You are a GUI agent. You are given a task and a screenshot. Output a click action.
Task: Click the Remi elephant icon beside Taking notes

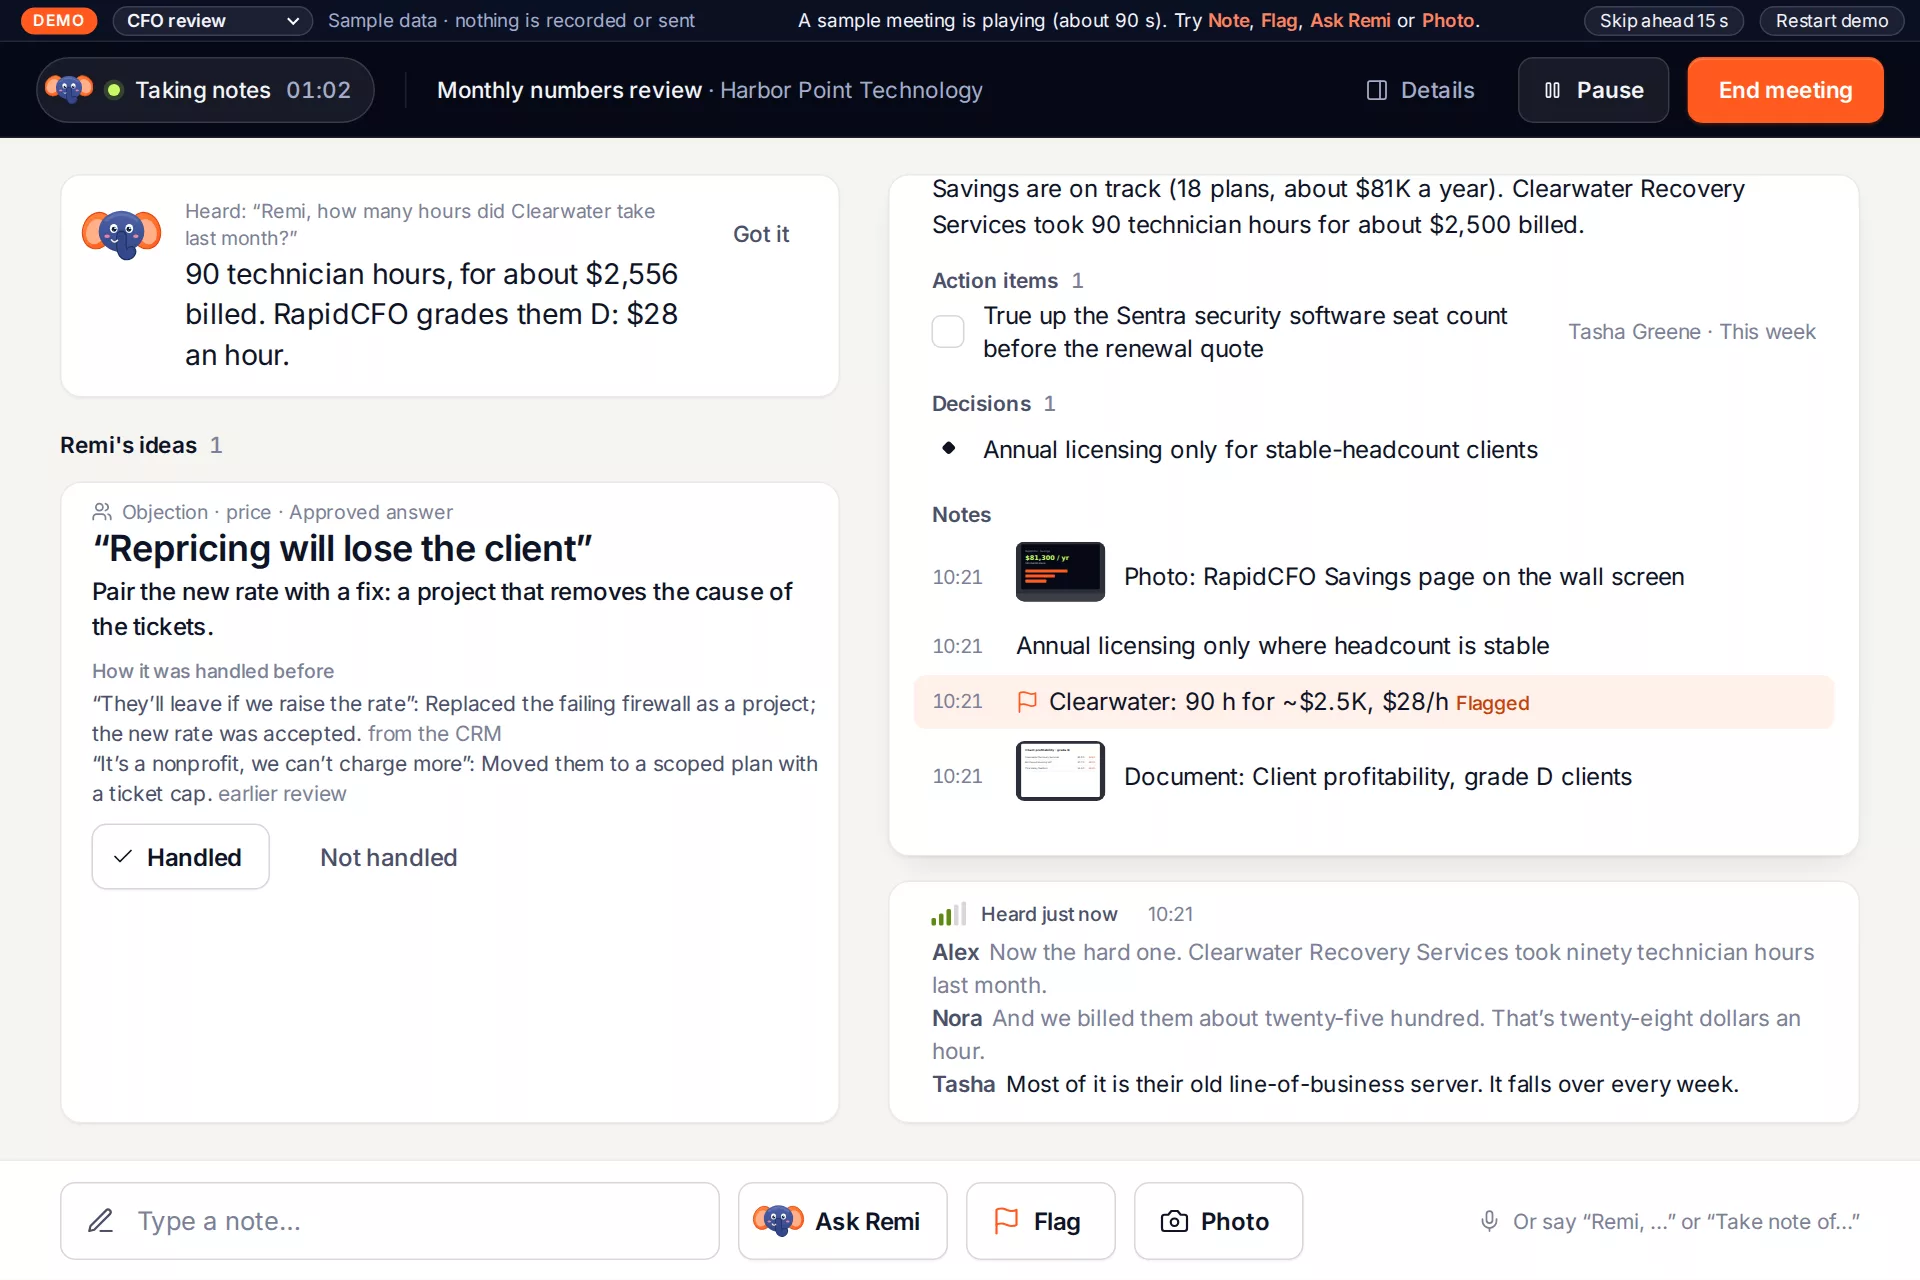click(69, 90)
